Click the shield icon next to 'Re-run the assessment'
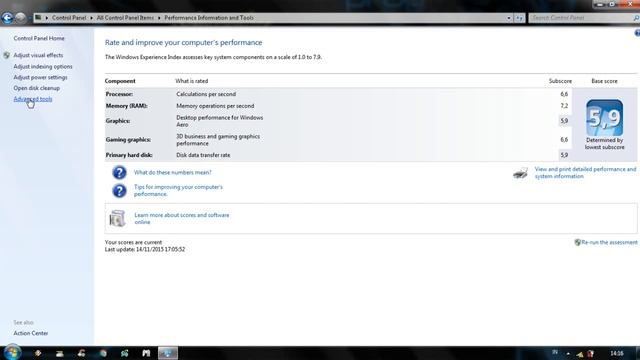640x360 pixels. 578,242
